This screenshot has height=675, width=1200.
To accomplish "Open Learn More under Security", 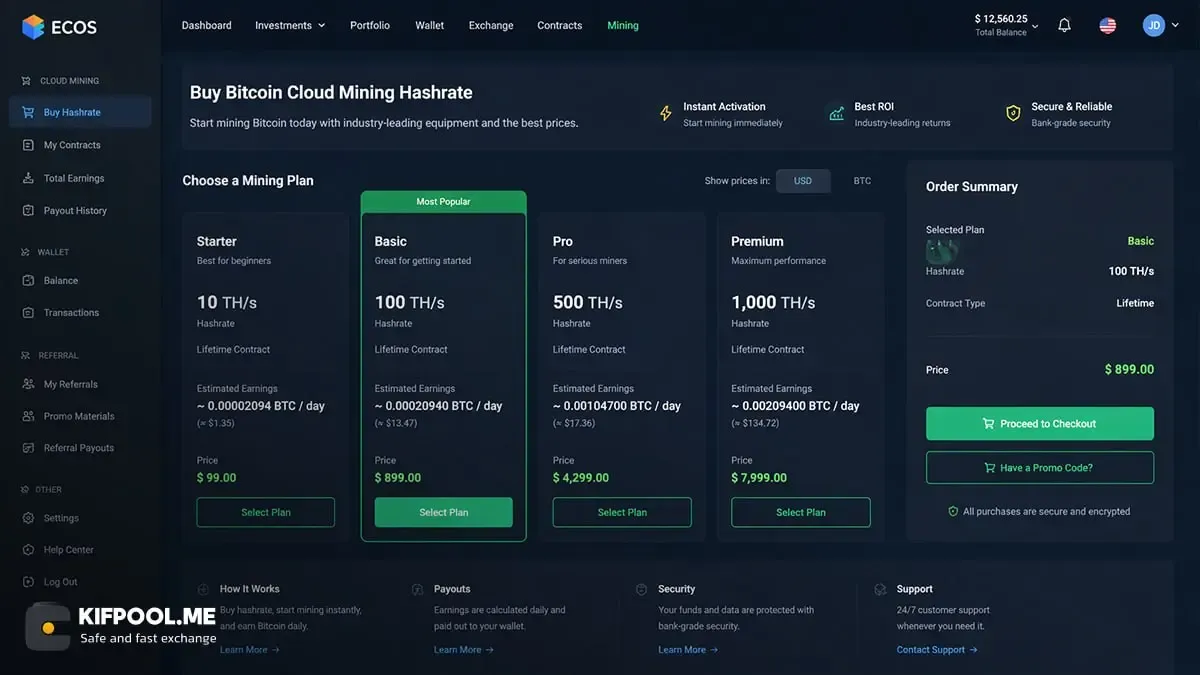I will tap(688, 650).
